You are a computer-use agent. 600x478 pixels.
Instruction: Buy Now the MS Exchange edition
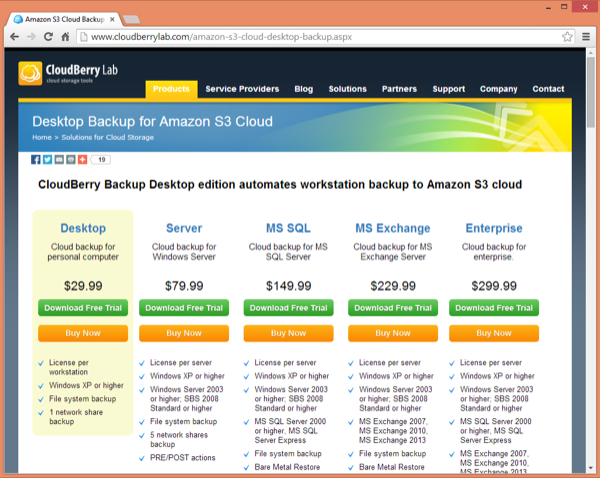393,333
